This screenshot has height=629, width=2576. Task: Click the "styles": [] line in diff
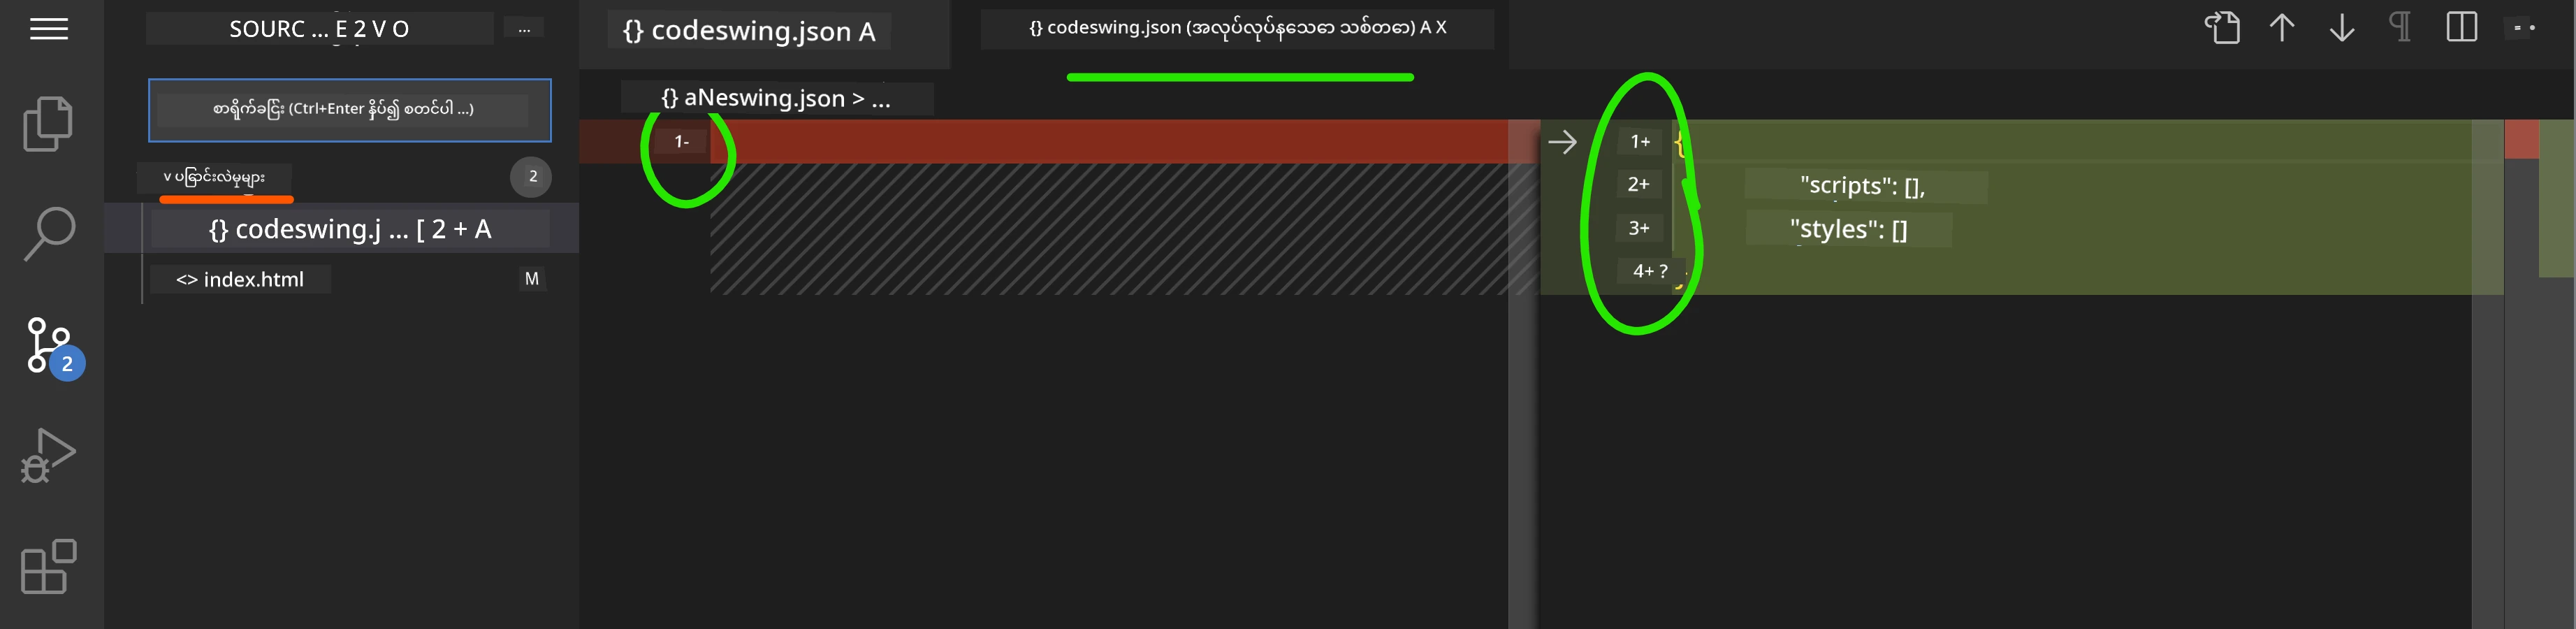[1848, 229]
